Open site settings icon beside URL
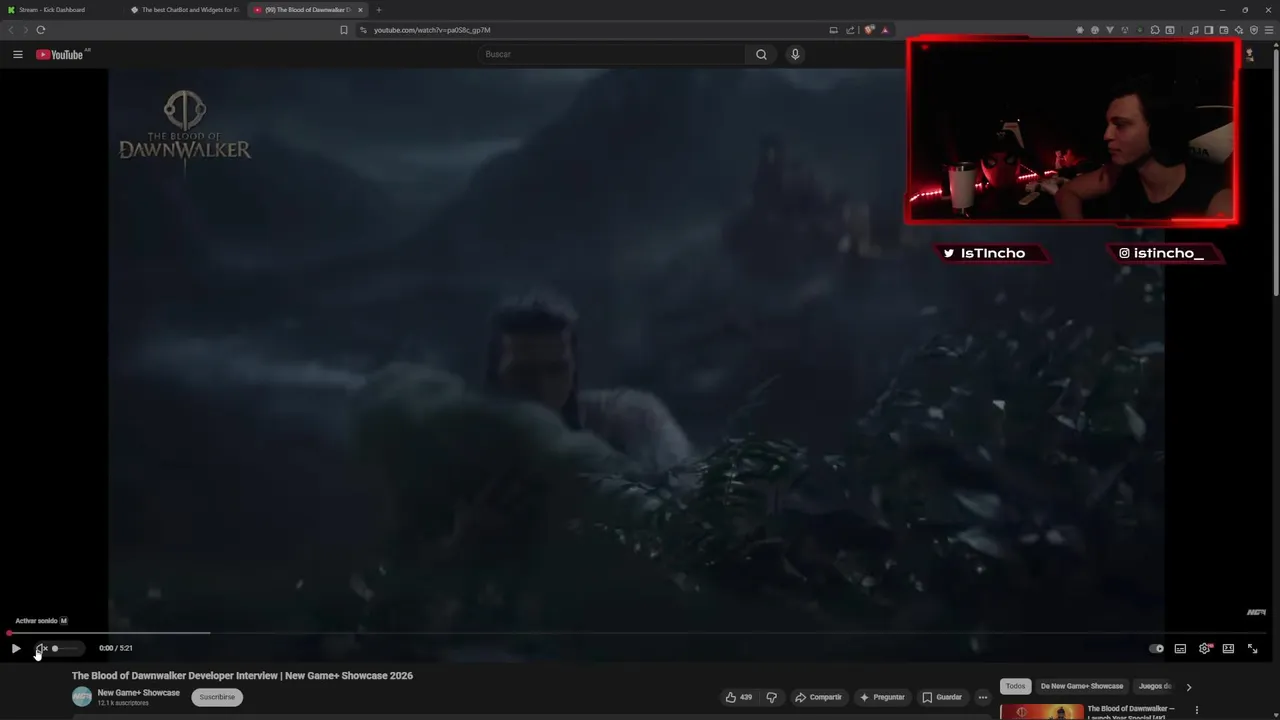 point(363,30)
